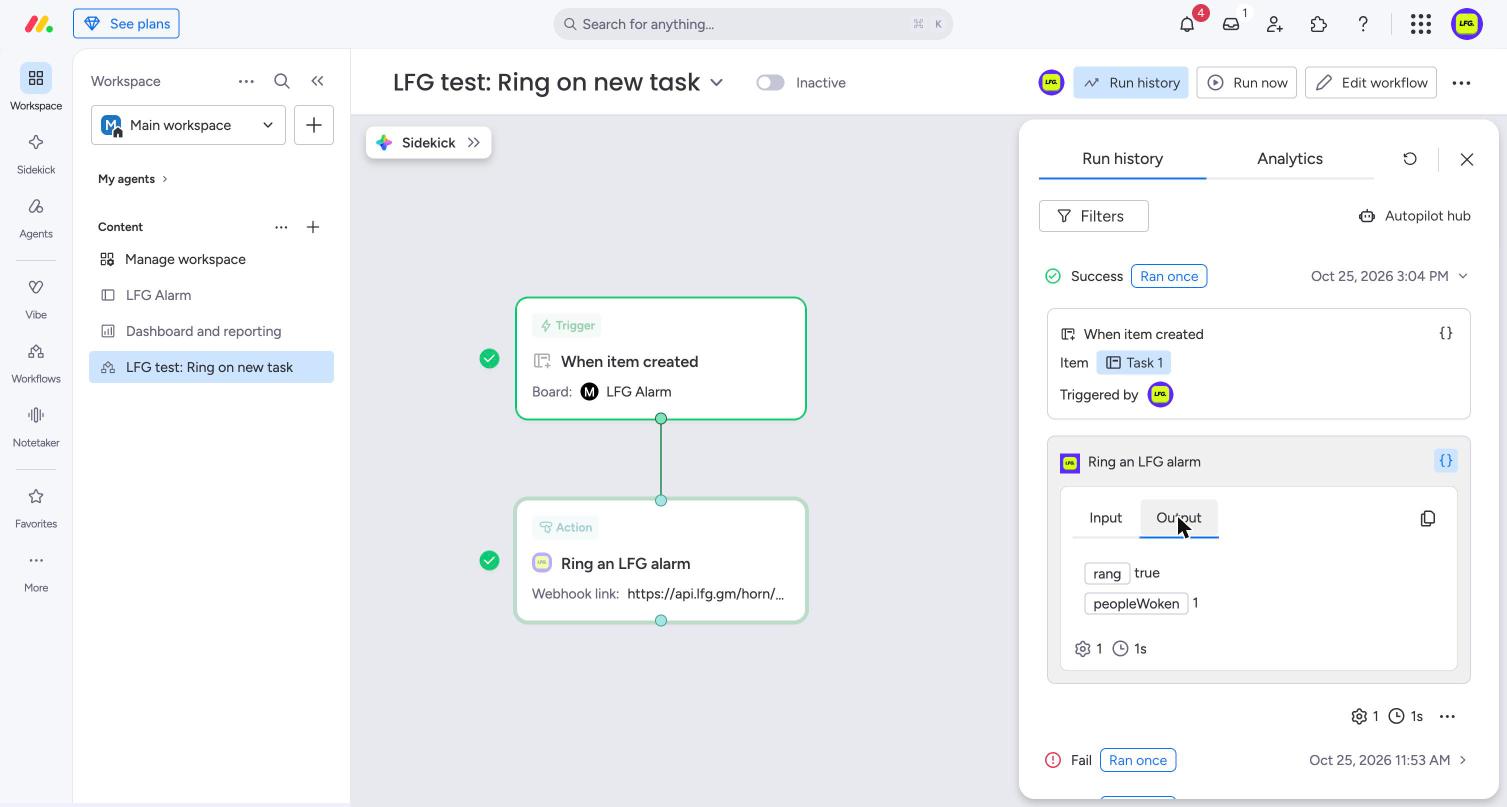Open Favorites in the left rail
This screenshot has width=1507, height=807.
36,506
